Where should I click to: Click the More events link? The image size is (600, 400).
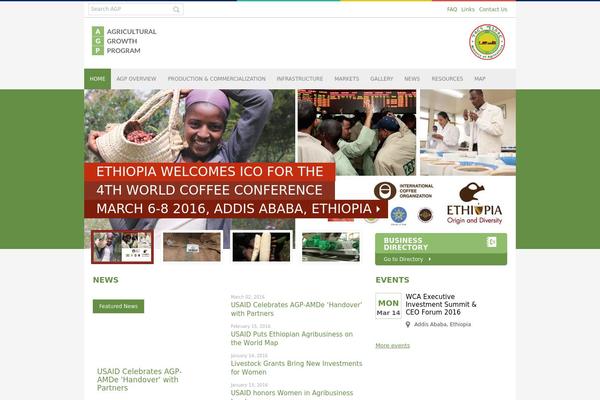coord(393,346)
